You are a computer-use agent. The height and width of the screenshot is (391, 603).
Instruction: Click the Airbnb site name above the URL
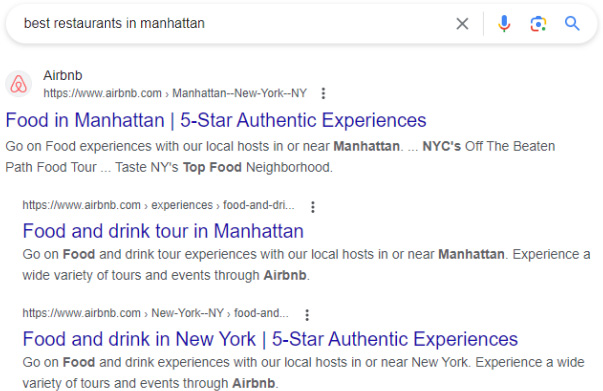(63, 75)
